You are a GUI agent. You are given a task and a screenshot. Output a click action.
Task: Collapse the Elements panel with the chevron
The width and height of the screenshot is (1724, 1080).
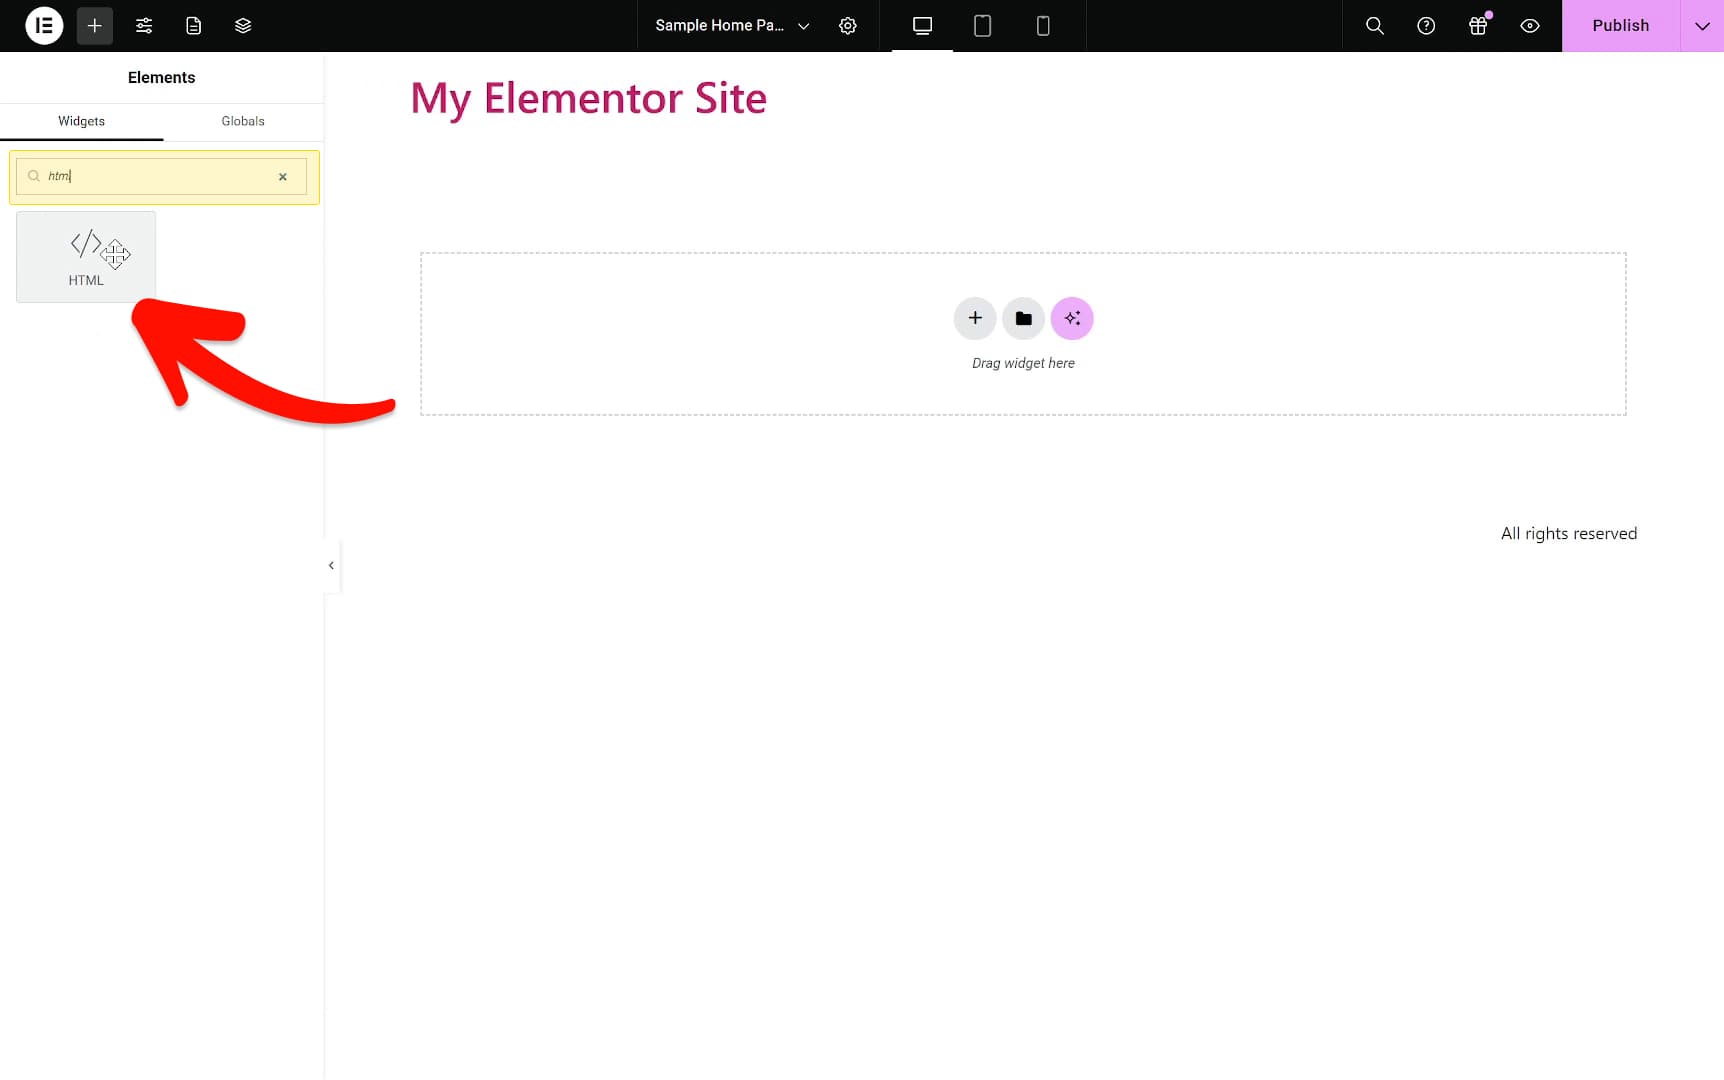pyautogui.click(x=331, y=565)
